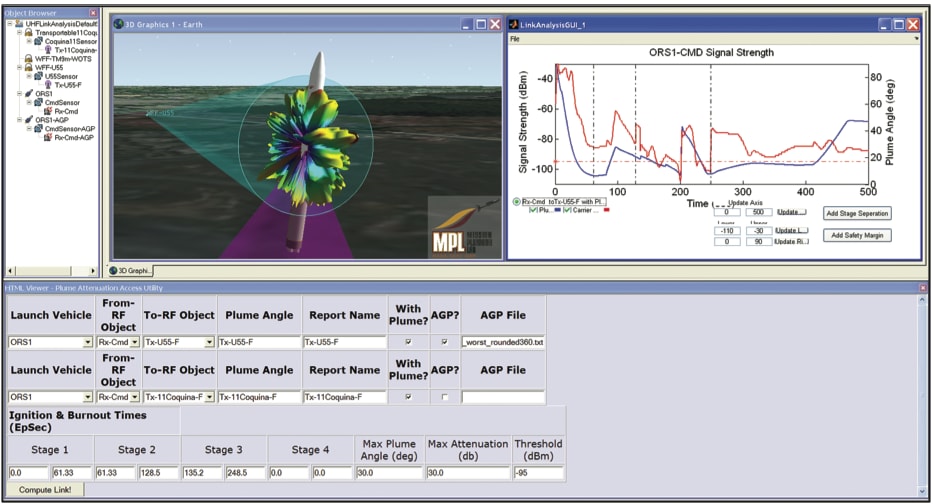Click the Update Right axis button
934x504 pixels.
792,241
